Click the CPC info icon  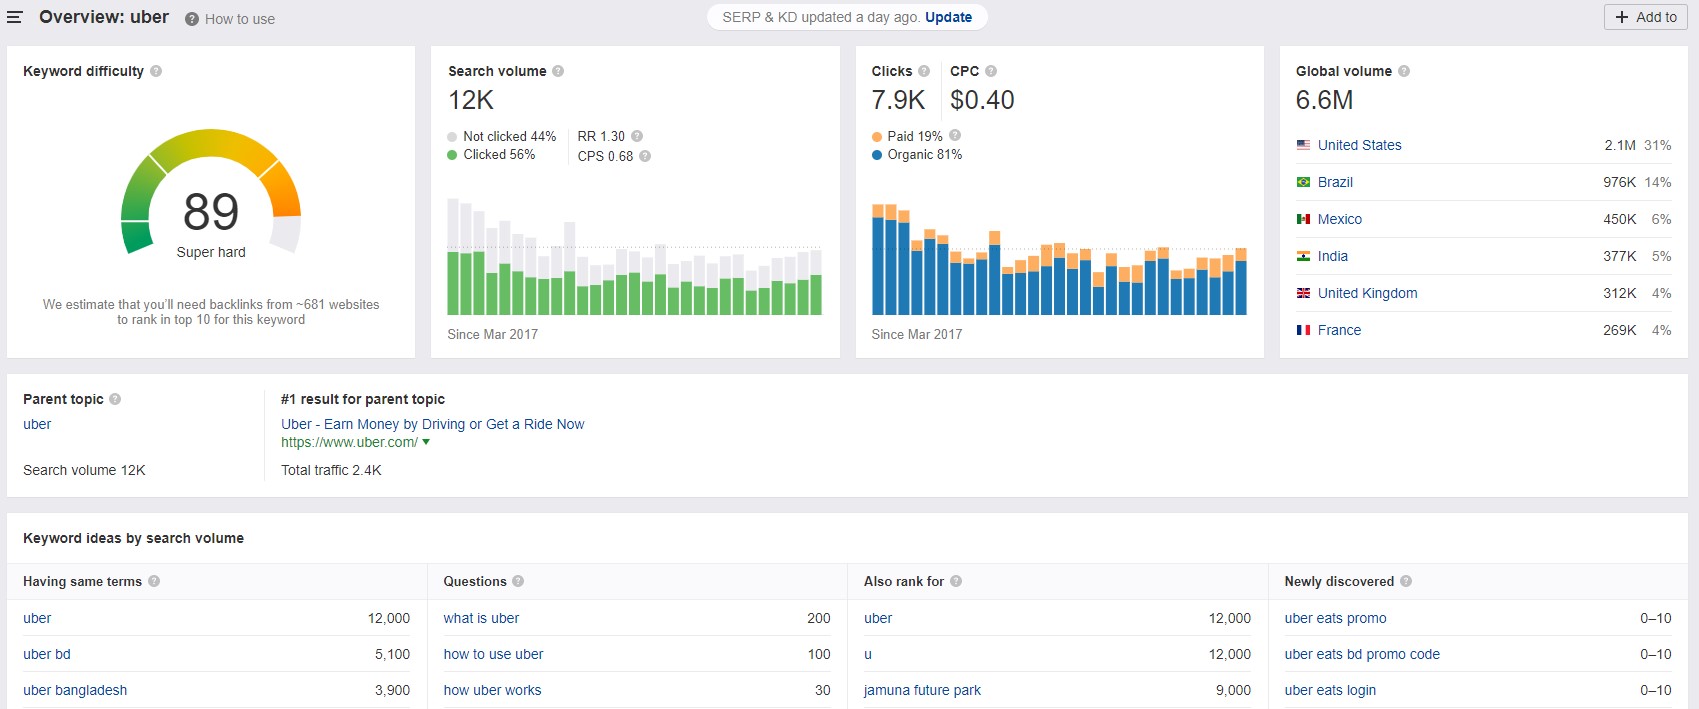click(x=991, y=71)
